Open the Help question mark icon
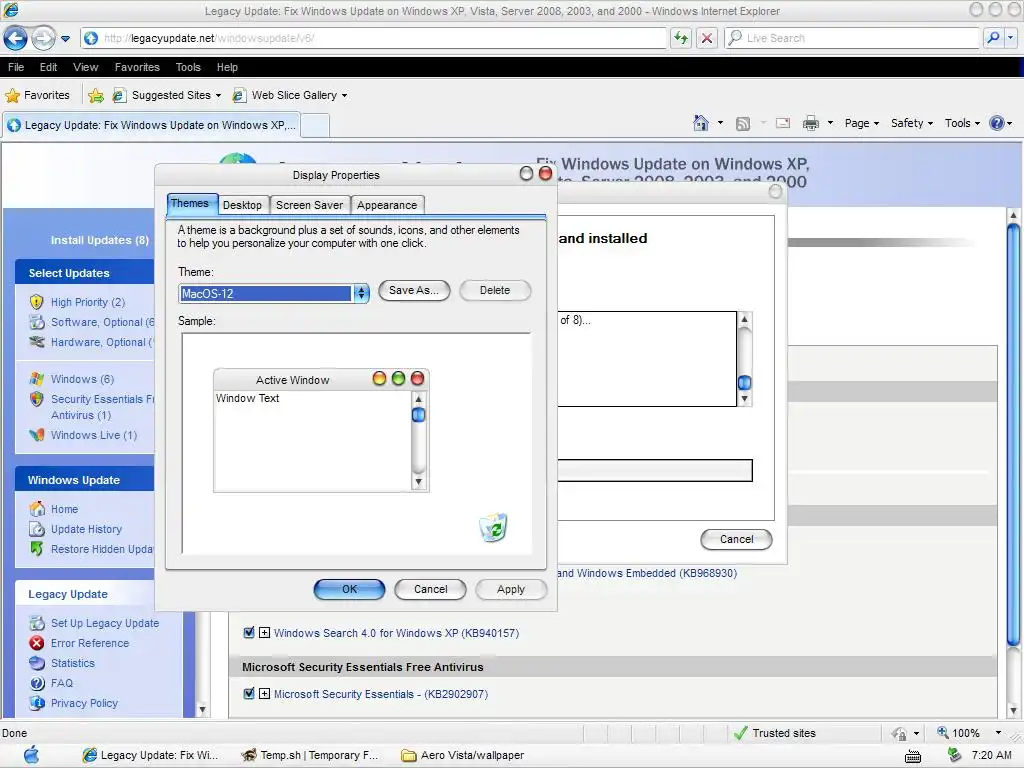 pos(997,123)
